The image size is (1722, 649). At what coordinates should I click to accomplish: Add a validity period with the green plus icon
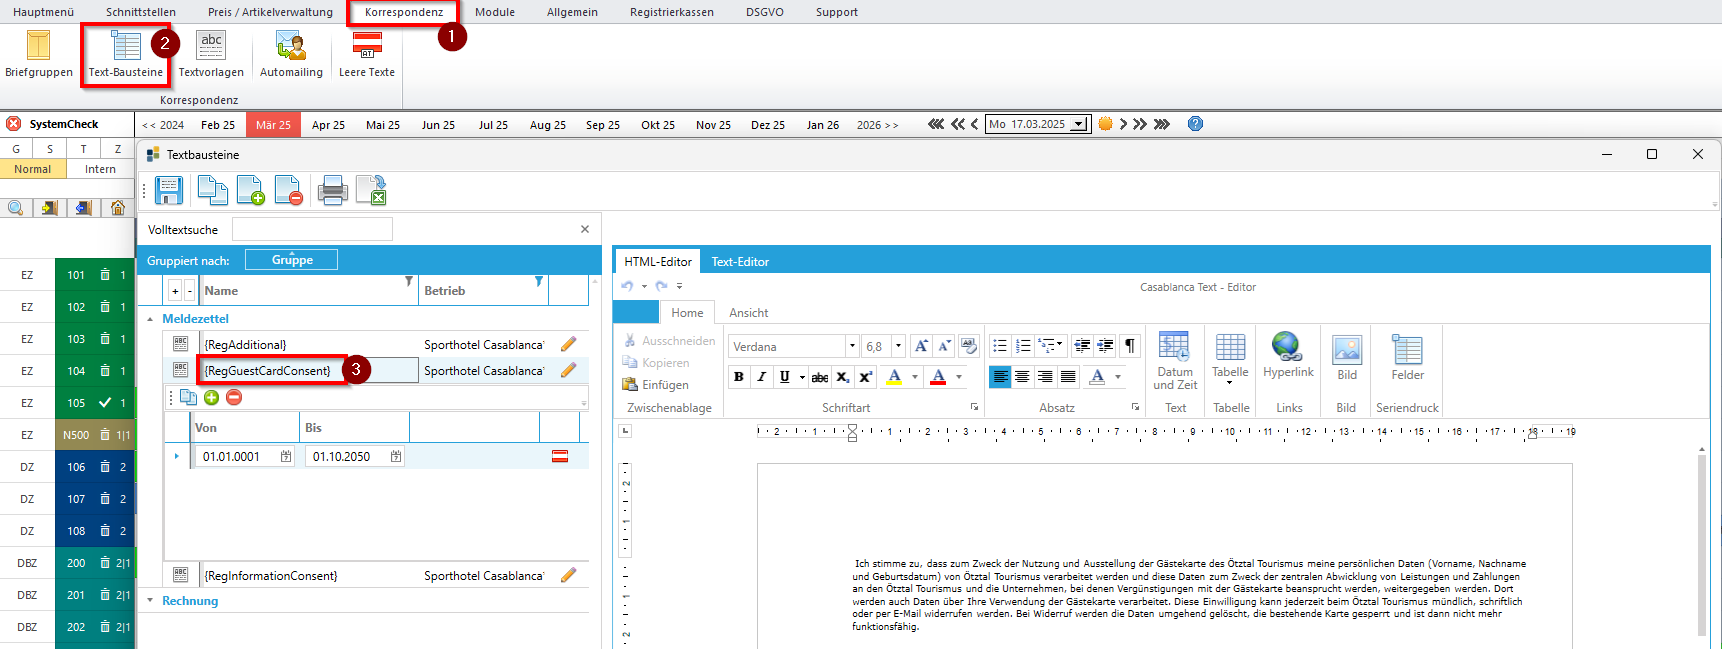(211, 397)
